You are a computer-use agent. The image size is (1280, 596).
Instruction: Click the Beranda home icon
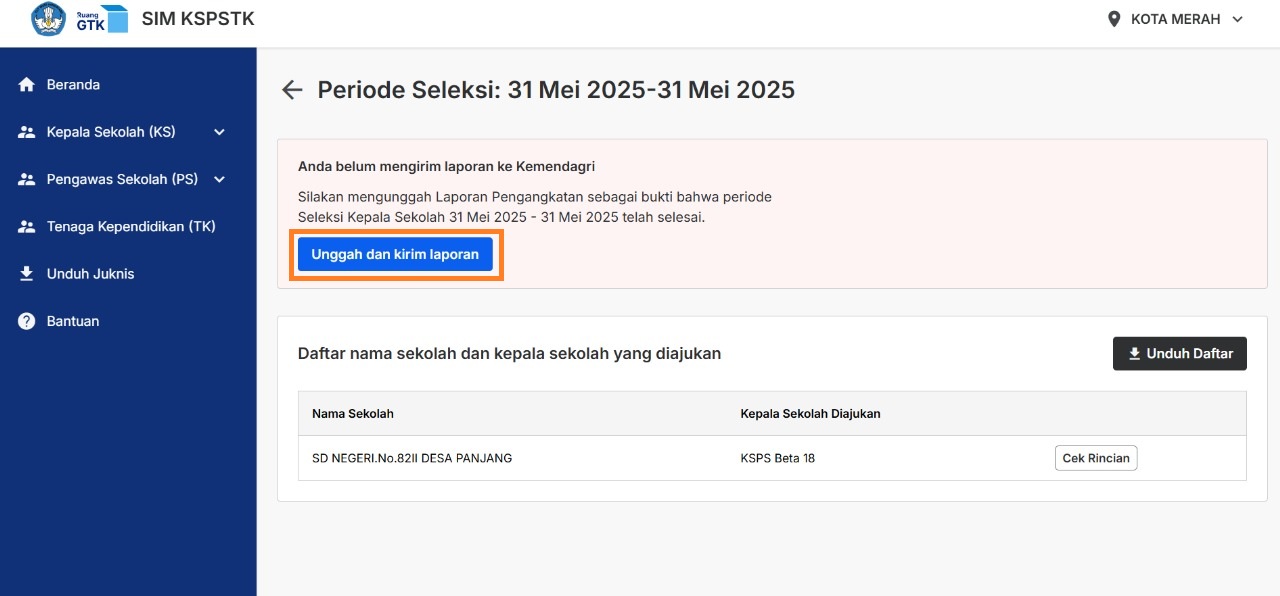click(27, 85)
